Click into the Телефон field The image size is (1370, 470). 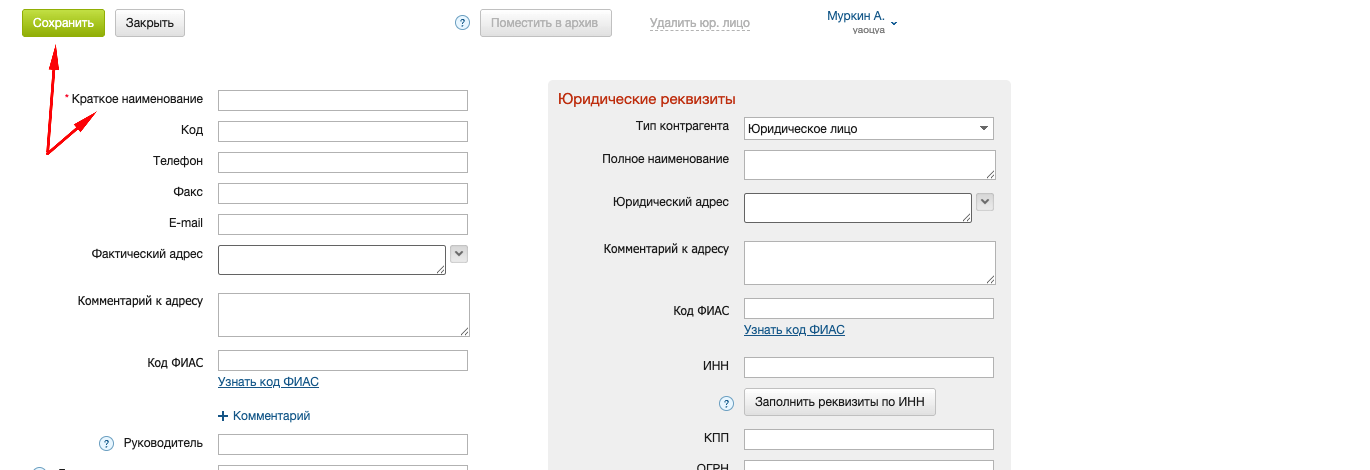[342, 162]
